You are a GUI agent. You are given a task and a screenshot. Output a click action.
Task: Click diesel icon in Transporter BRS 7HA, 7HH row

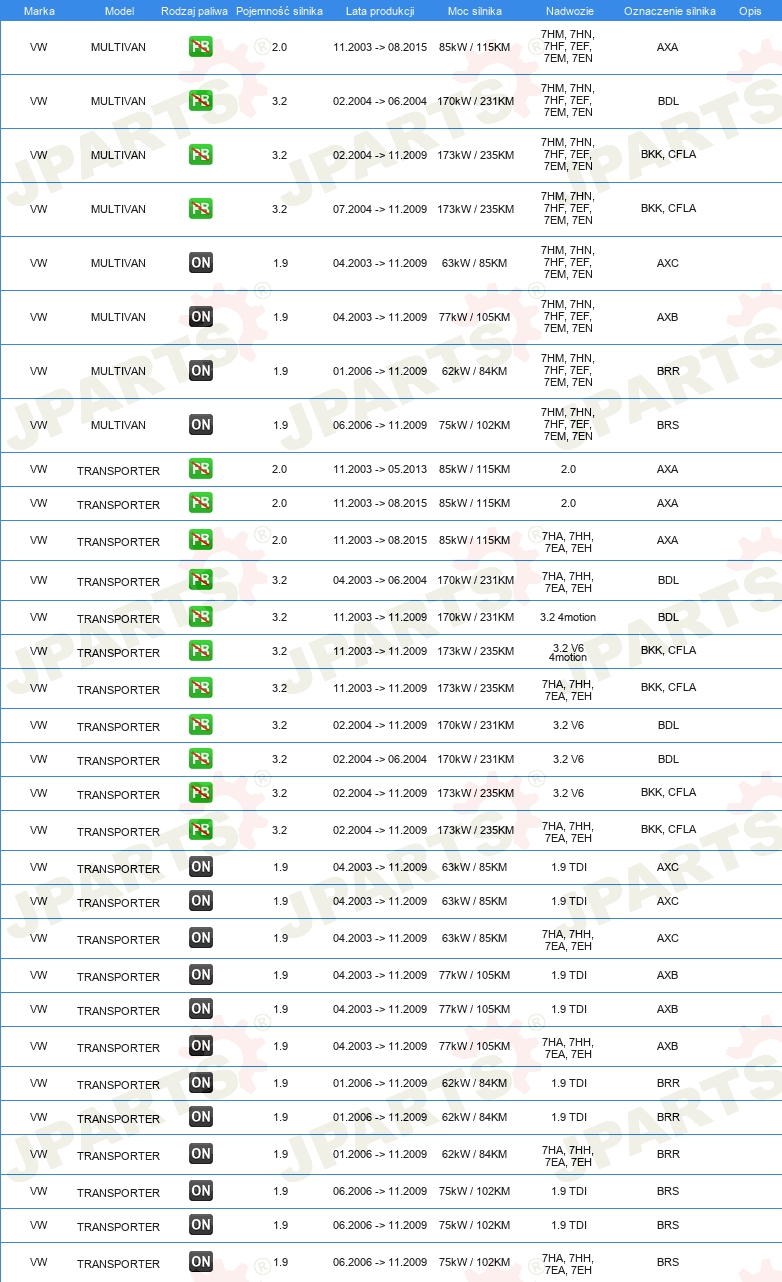pos(201,1262)
